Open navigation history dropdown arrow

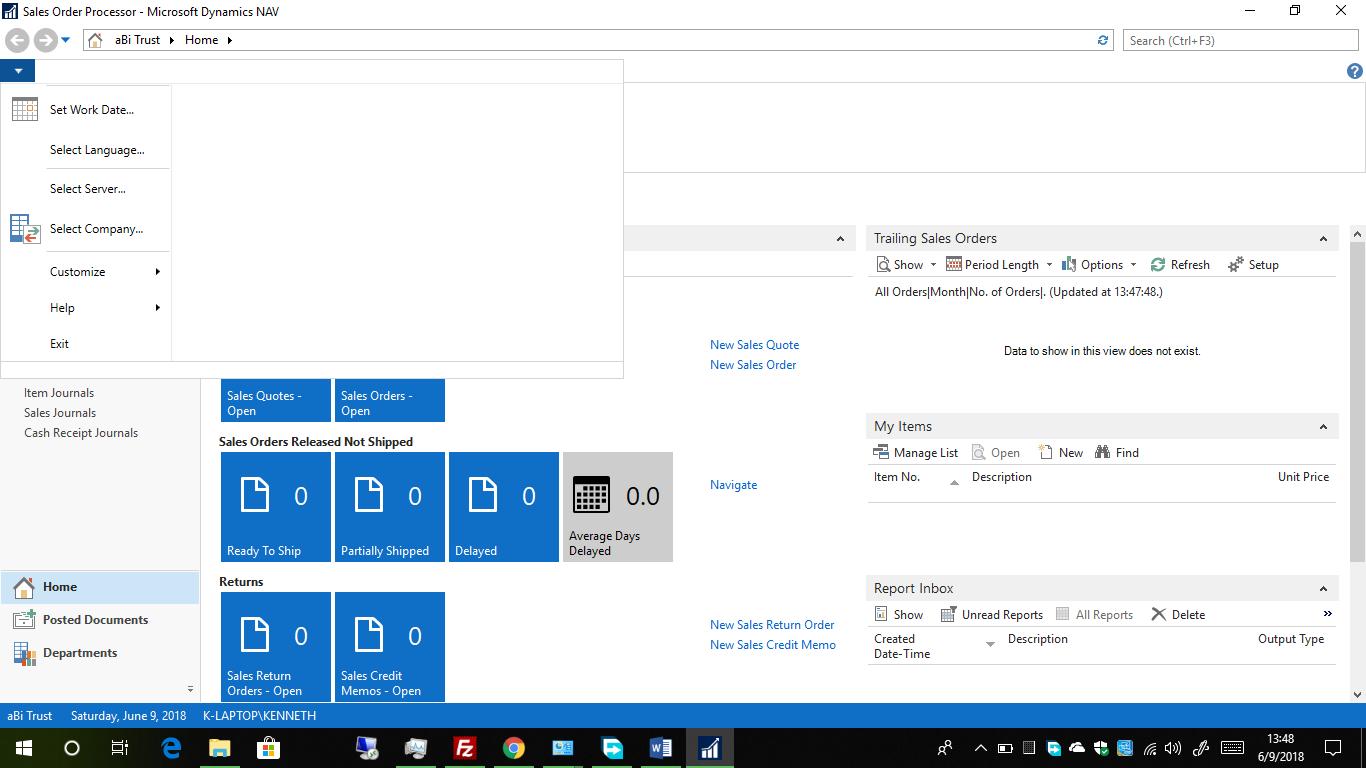(x=66, y=40)
